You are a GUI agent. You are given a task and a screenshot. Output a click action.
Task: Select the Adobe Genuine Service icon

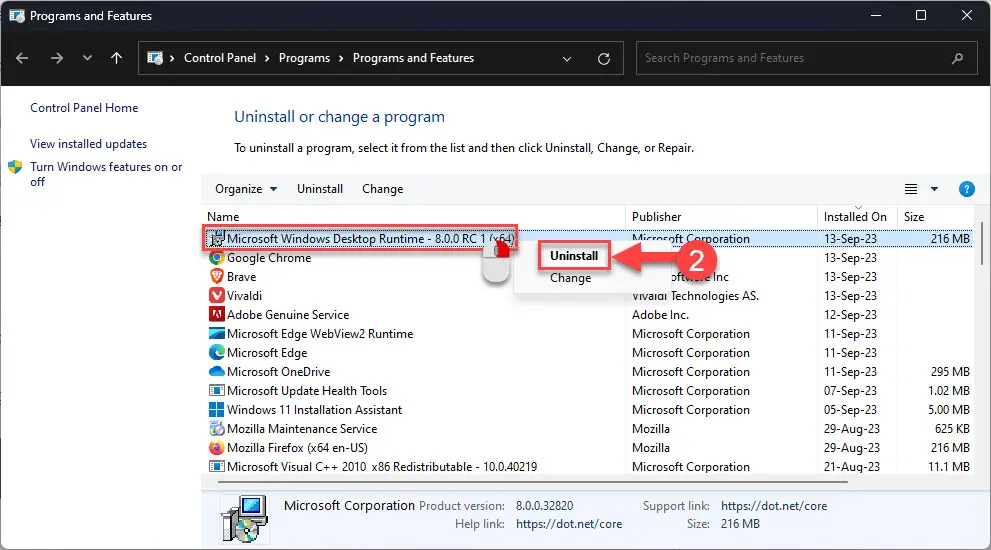point(217,315)
